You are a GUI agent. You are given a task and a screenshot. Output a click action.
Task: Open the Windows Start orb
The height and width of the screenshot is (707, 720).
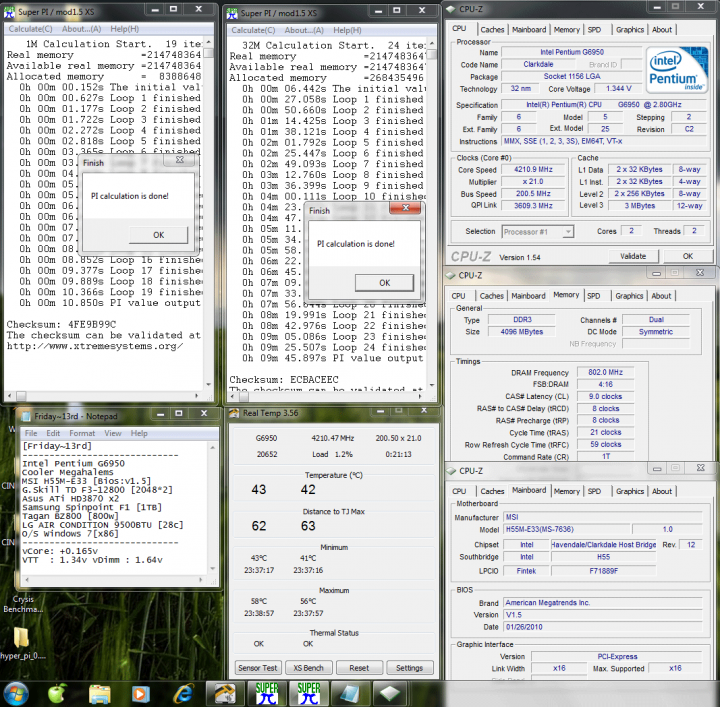(x=15, y=694)
